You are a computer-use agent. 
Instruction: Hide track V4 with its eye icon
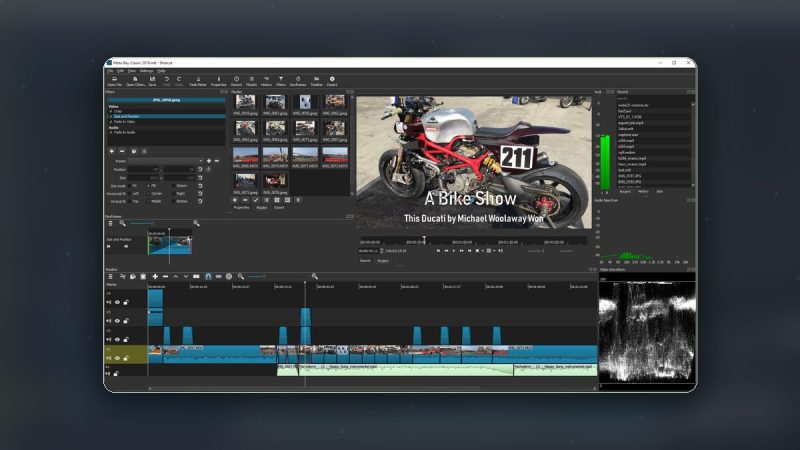coord(117,302)
